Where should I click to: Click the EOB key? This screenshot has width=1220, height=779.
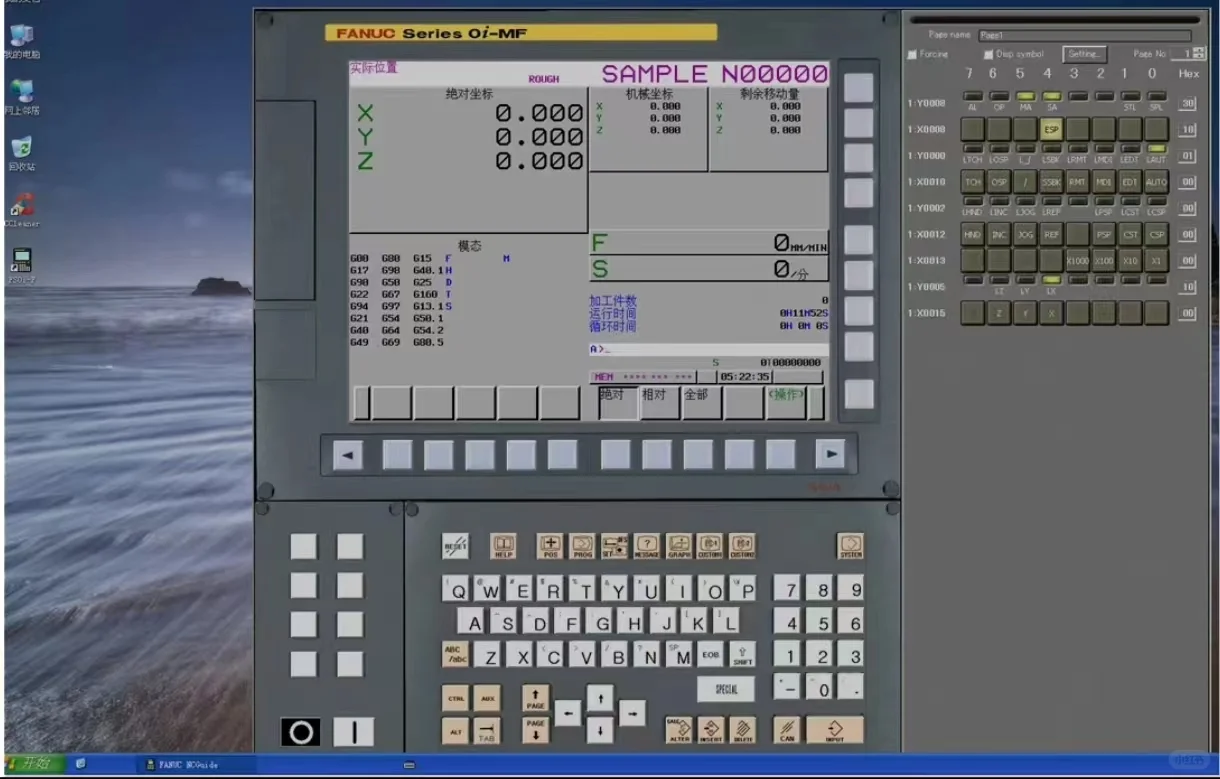711,655
